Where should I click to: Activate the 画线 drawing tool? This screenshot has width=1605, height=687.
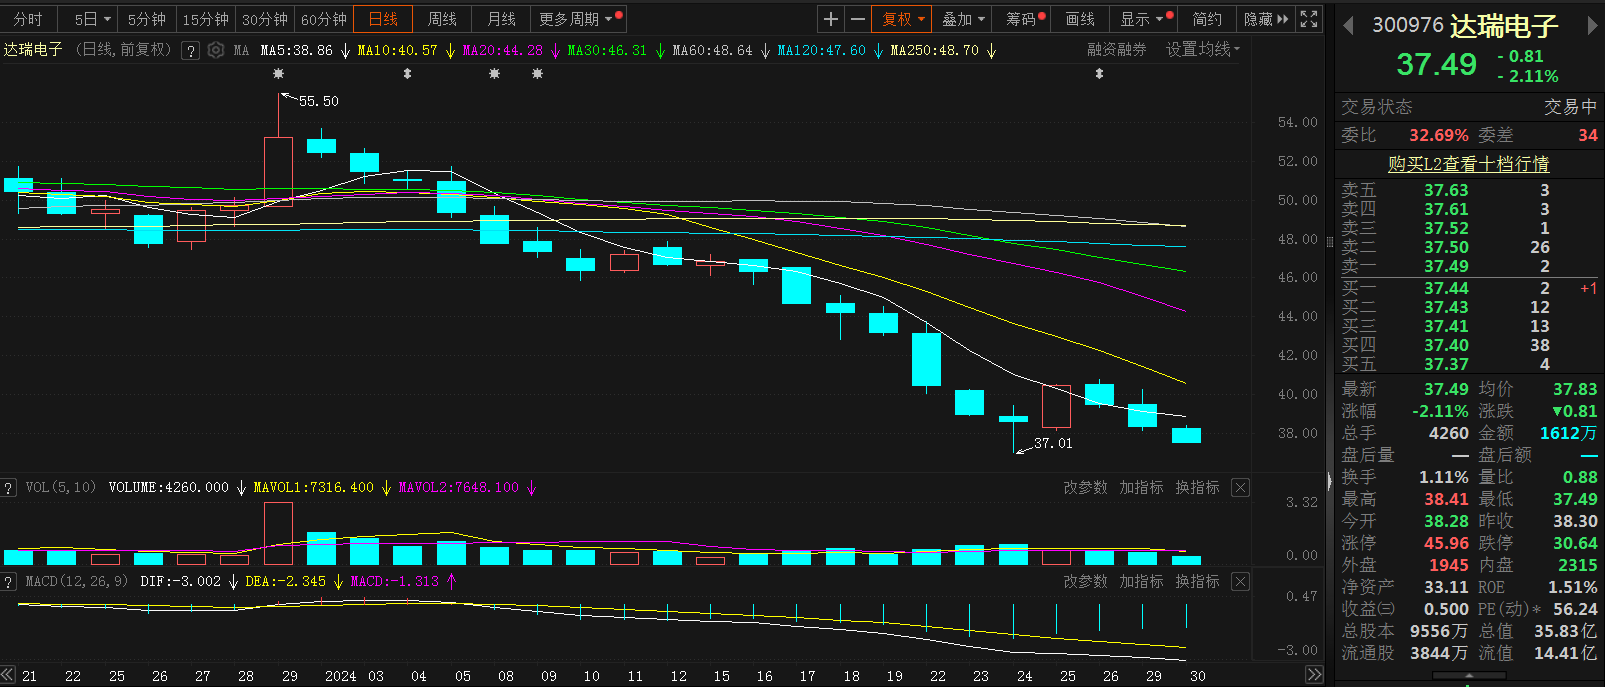pyautogui.click(x=1080, y=19)
